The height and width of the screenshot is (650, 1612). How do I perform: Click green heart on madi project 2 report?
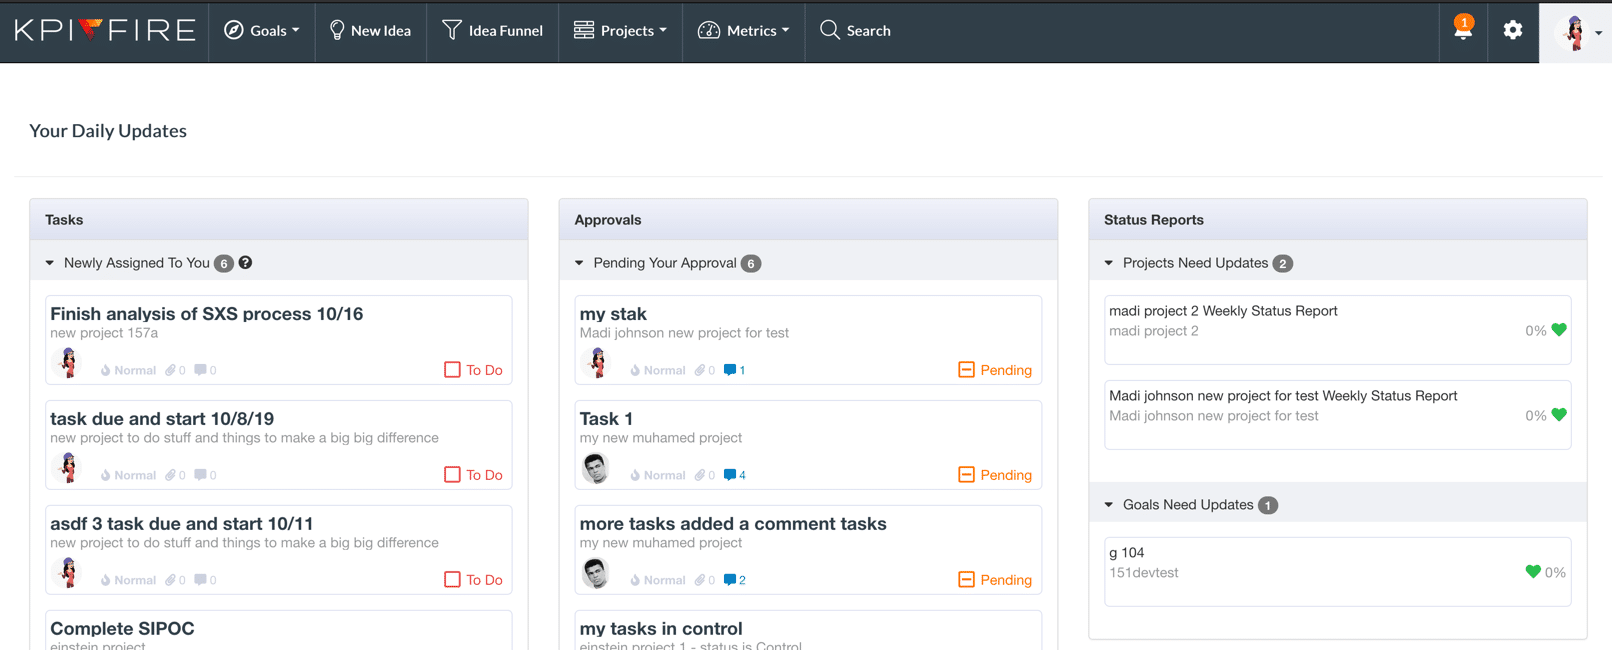pos(1559,330)
